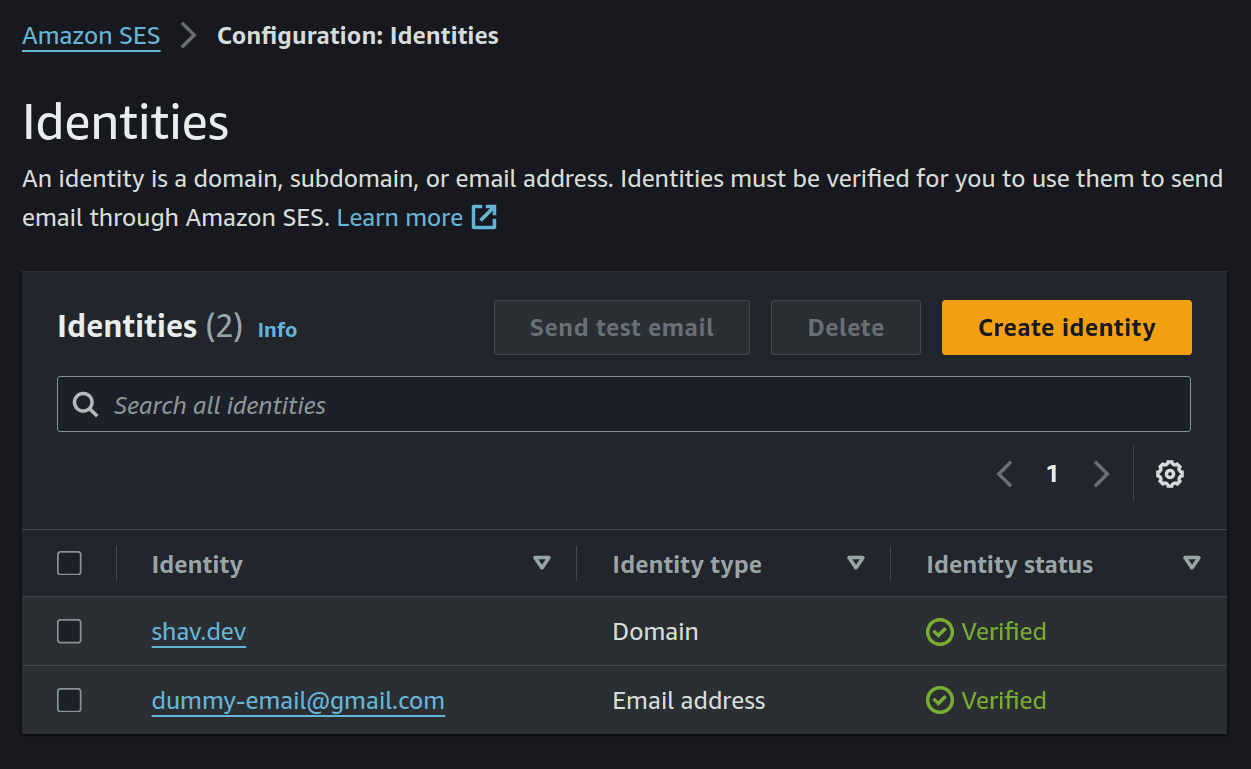Open the Identity status sort dropdown
This screenshot has width=1251, height=769.
click(1192, 563)
